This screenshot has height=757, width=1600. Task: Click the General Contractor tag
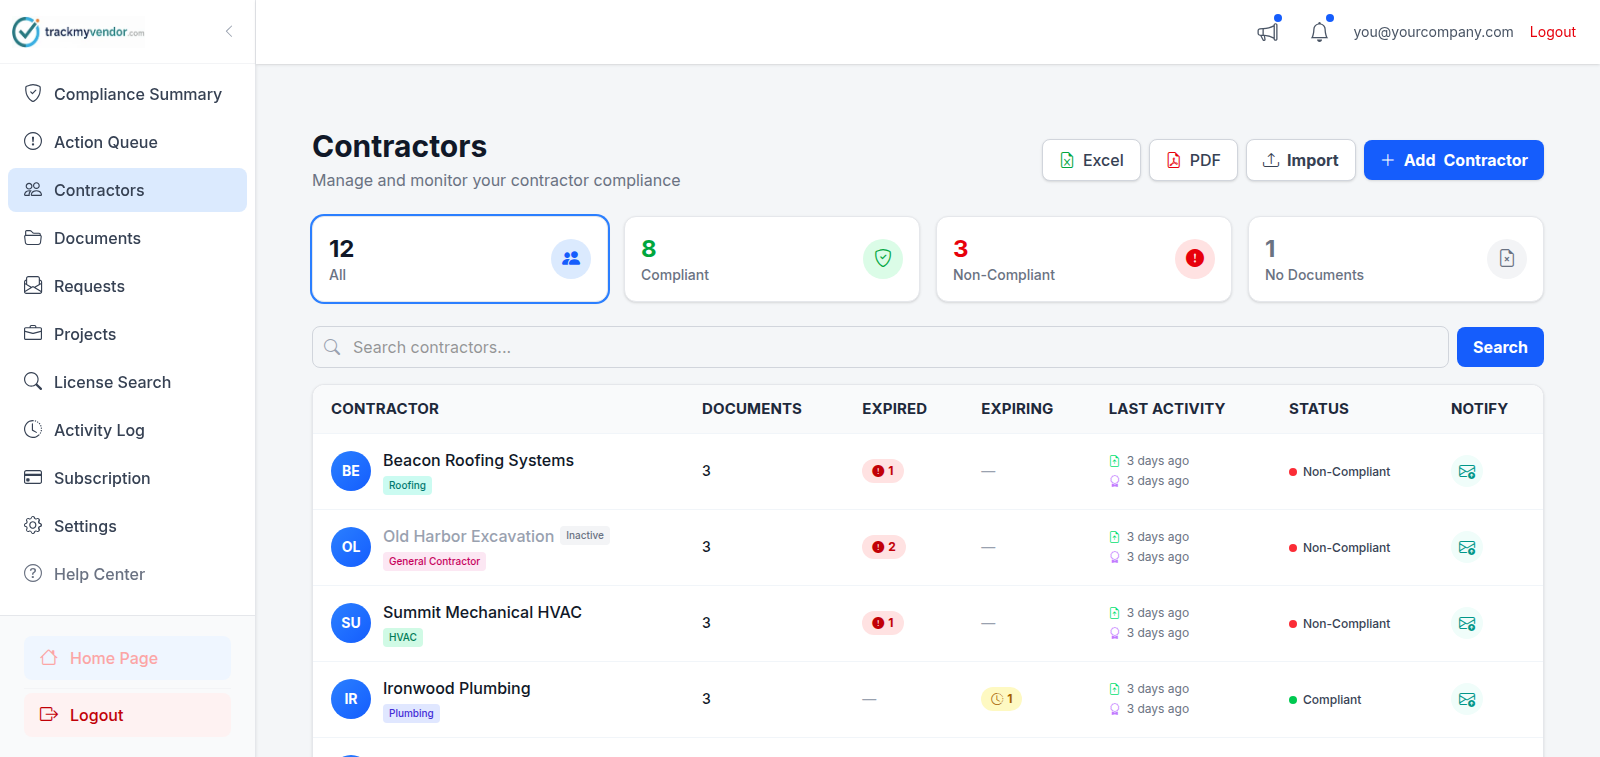pyautogui.click(x=434, y=562)
